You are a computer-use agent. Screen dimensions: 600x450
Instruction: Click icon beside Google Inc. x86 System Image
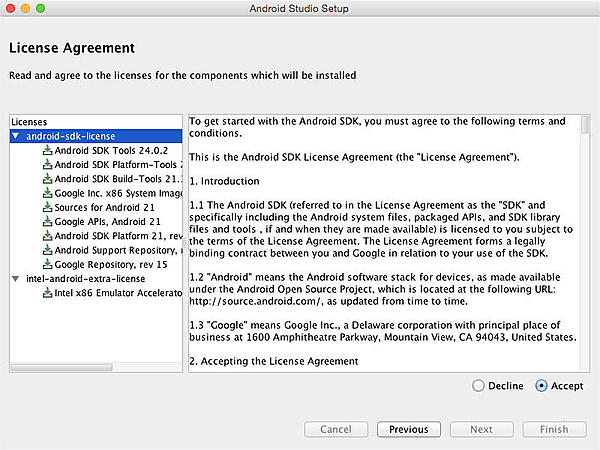coord(47,193)
